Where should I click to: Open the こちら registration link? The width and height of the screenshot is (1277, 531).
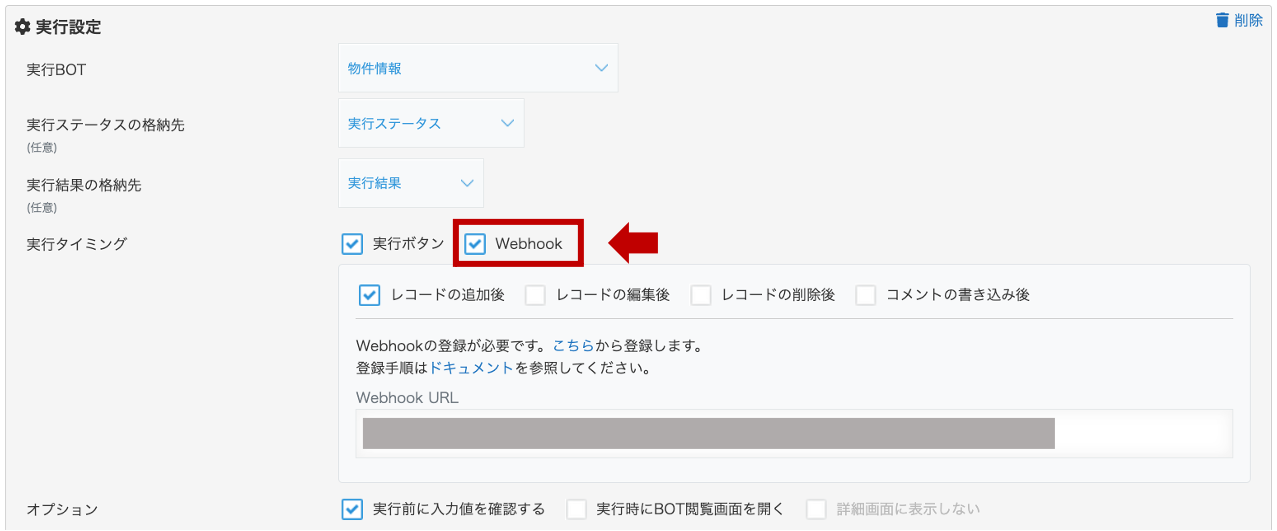point(574,346)
